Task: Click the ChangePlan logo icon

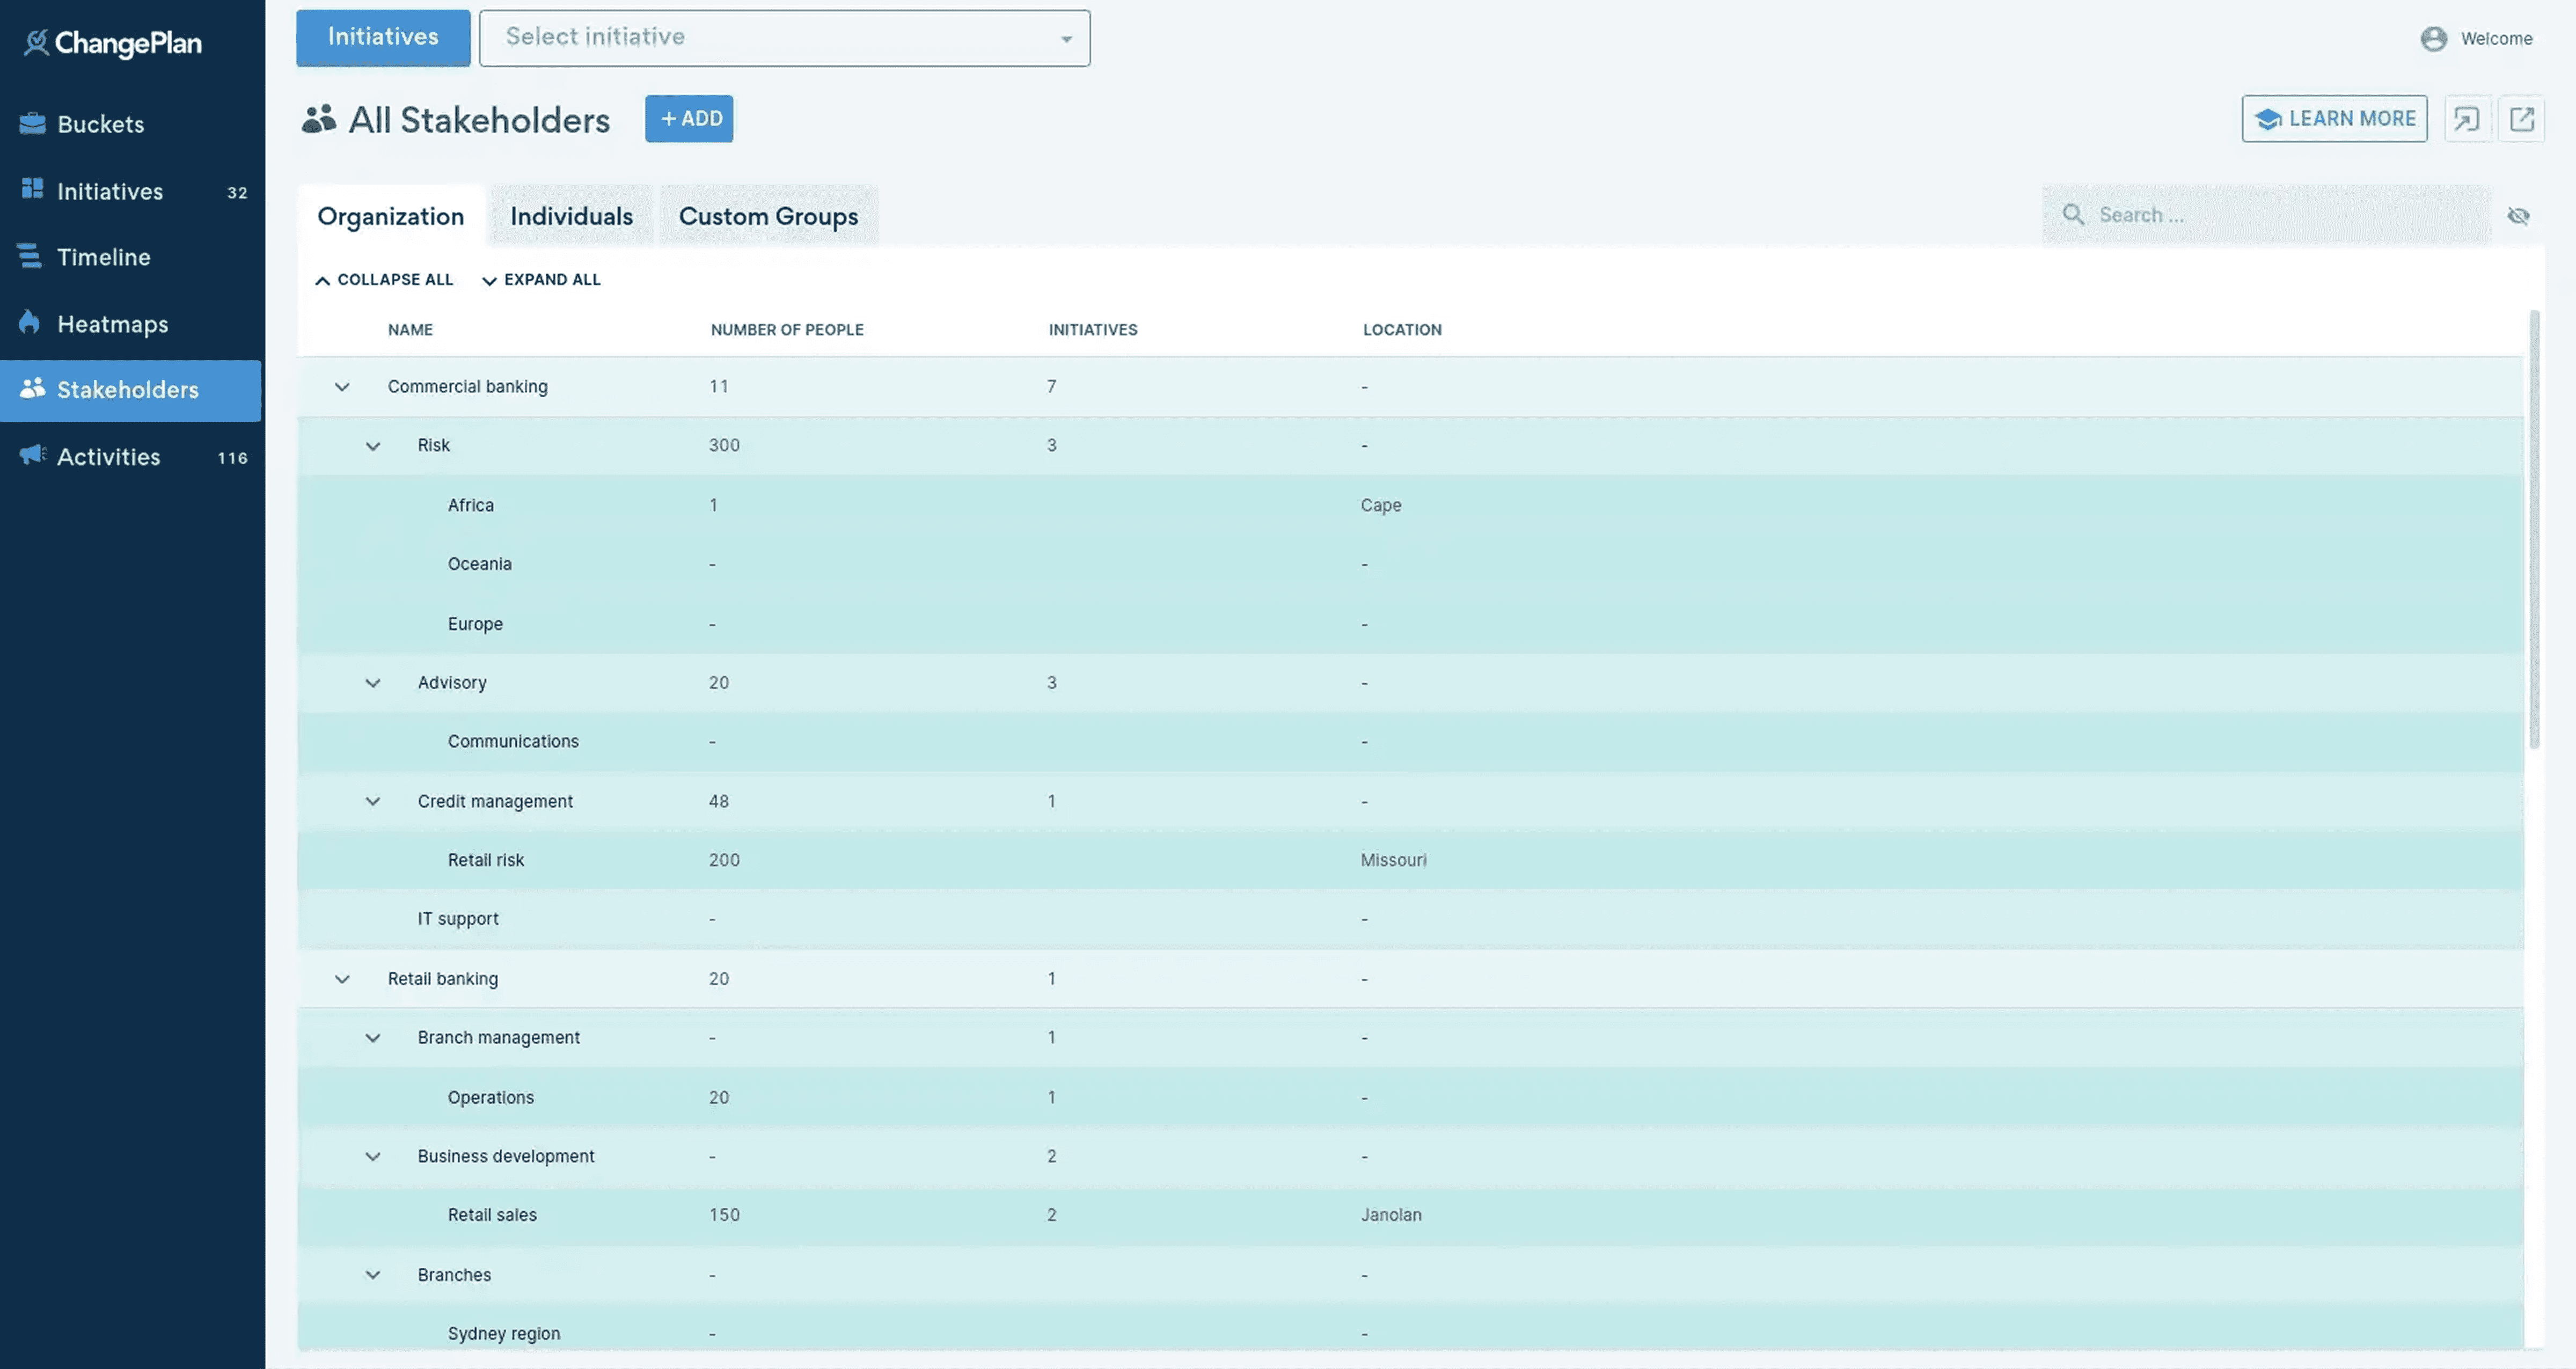Action: (x=36, y=42)
